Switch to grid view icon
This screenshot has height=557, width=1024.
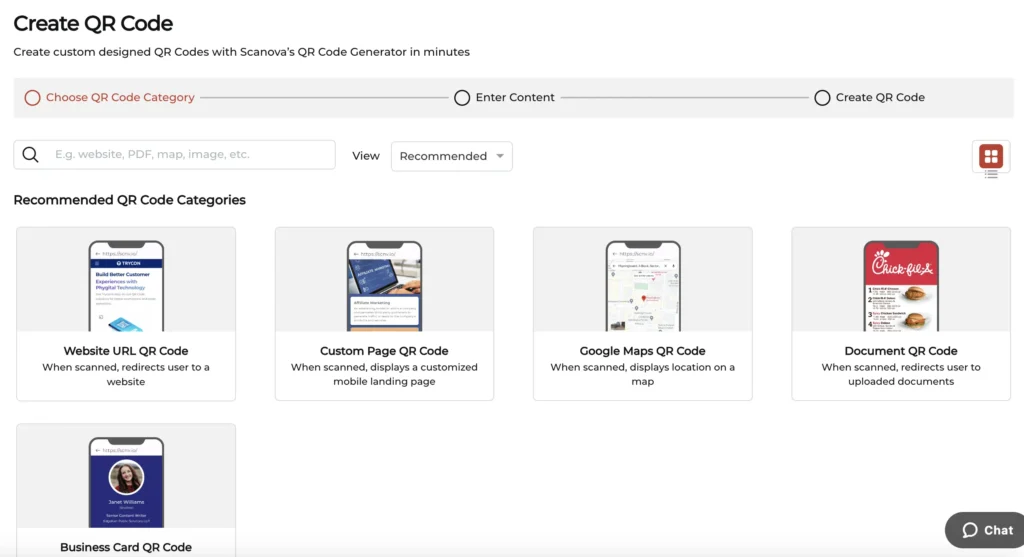tap(991, 156)
